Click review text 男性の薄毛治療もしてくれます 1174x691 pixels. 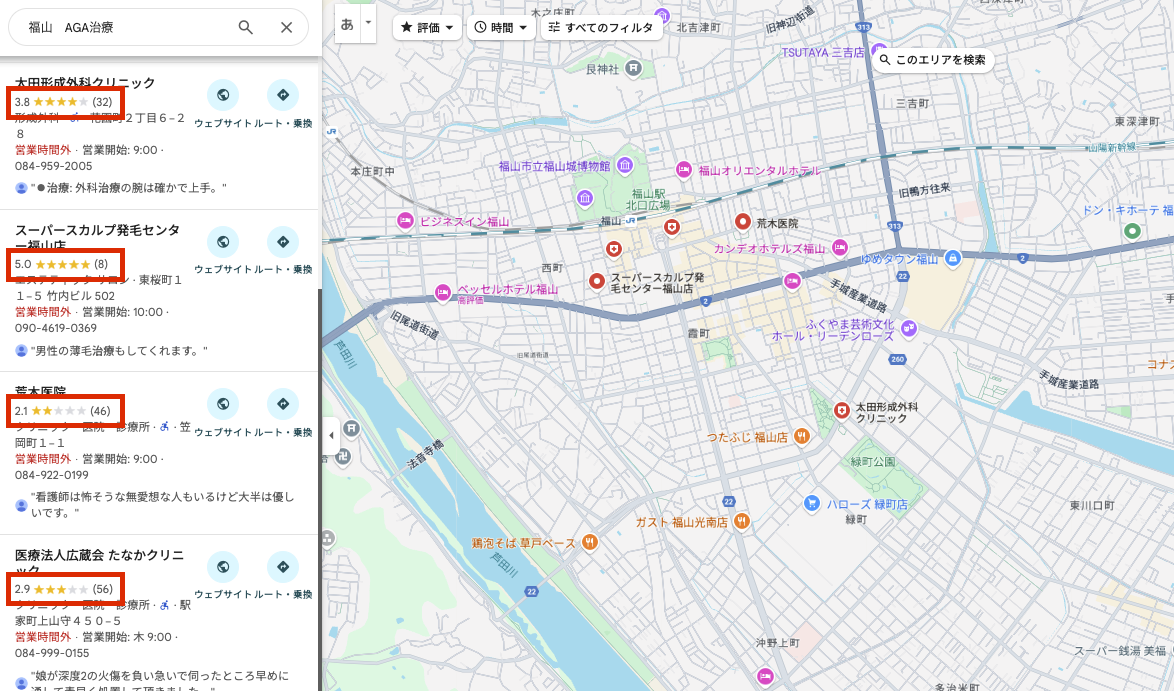[119, 350]
